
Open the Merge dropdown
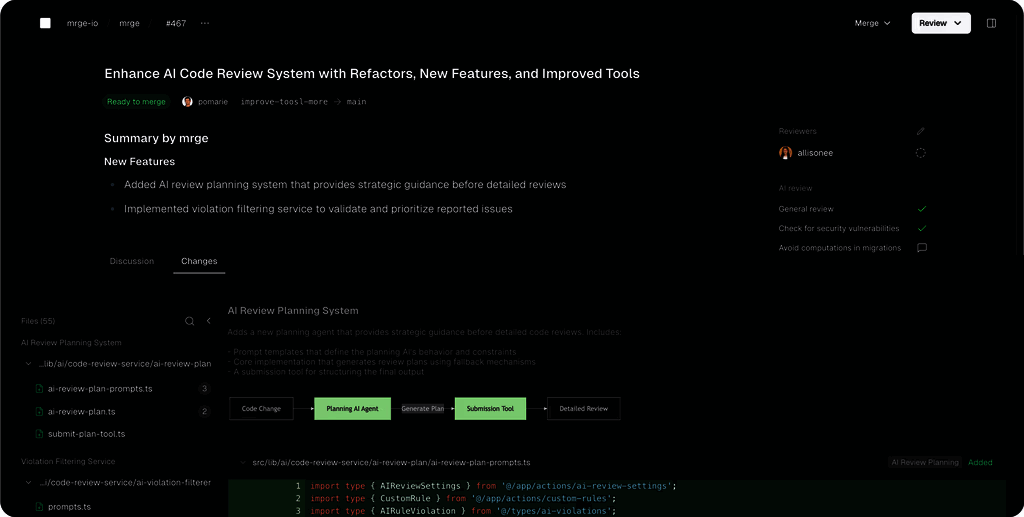[x=872, y=23]
